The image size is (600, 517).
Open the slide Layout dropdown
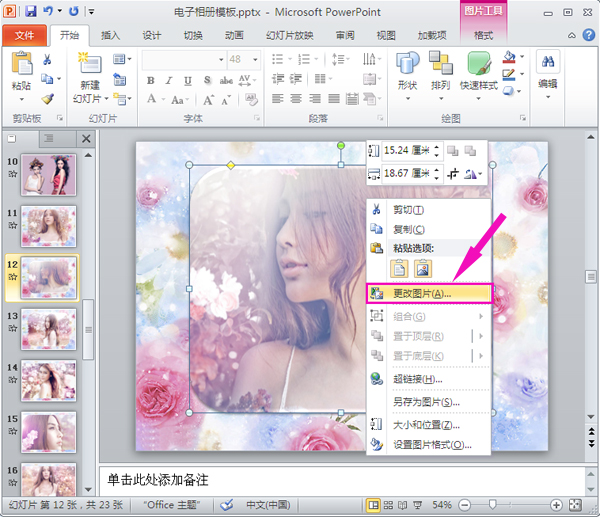coord(122,59)
